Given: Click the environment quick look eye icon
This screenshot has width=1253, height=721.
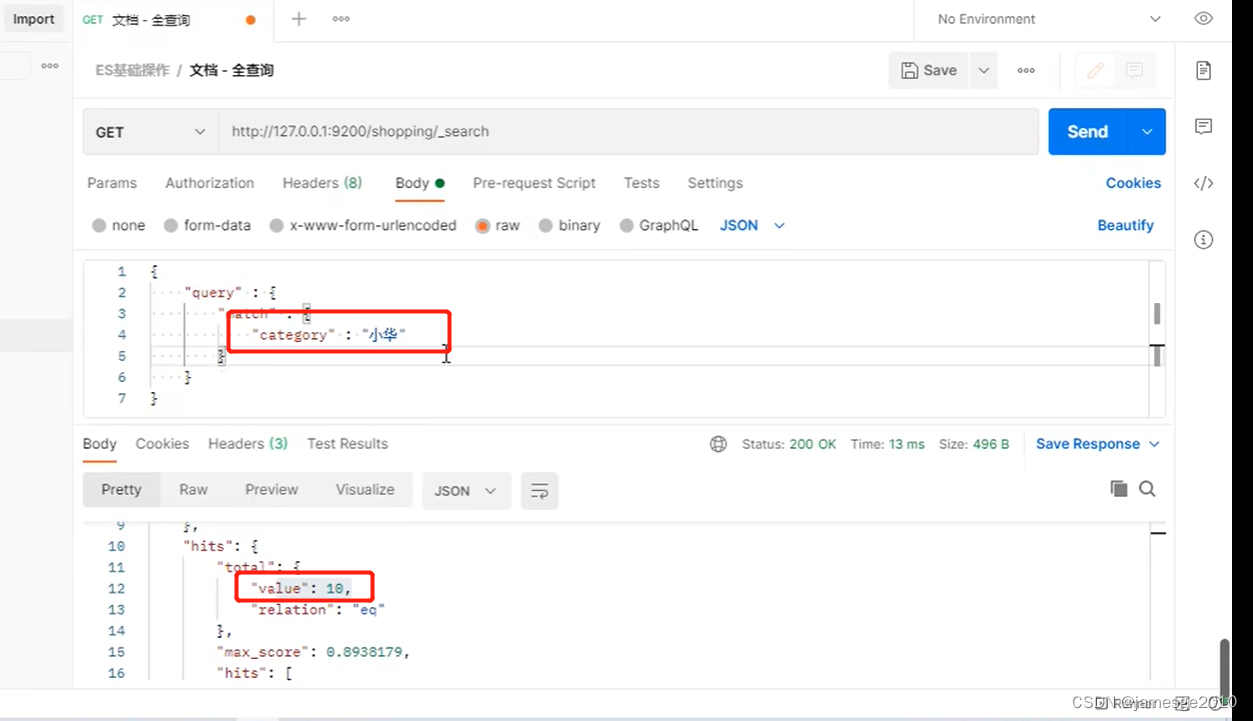Looking at the screenshot, I should (x=1203, y=19).
